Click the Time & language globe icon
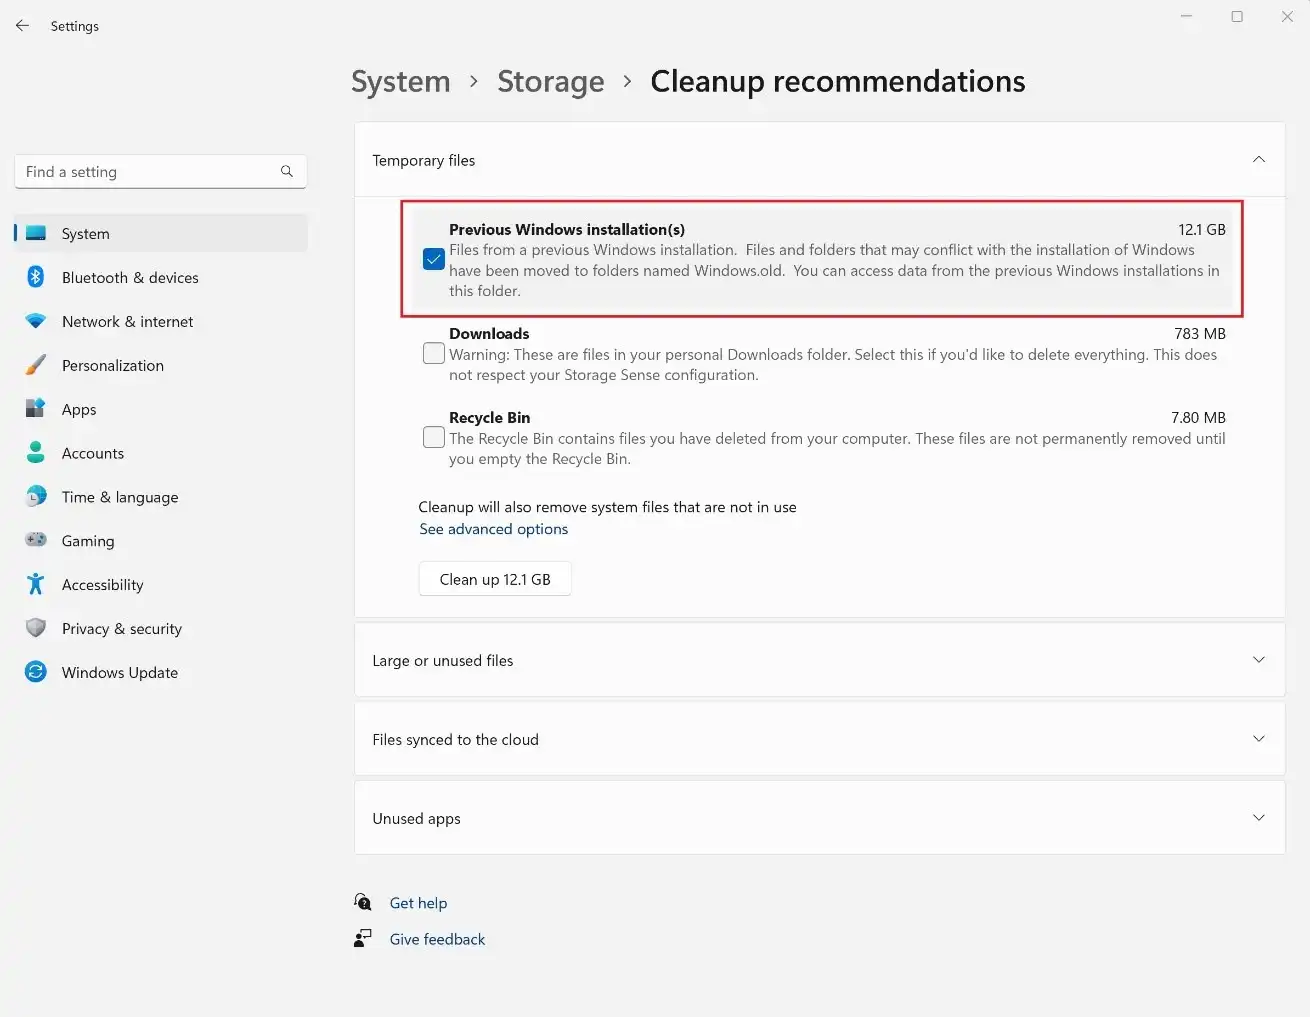 pyautogui.click(x=36, y=497)
